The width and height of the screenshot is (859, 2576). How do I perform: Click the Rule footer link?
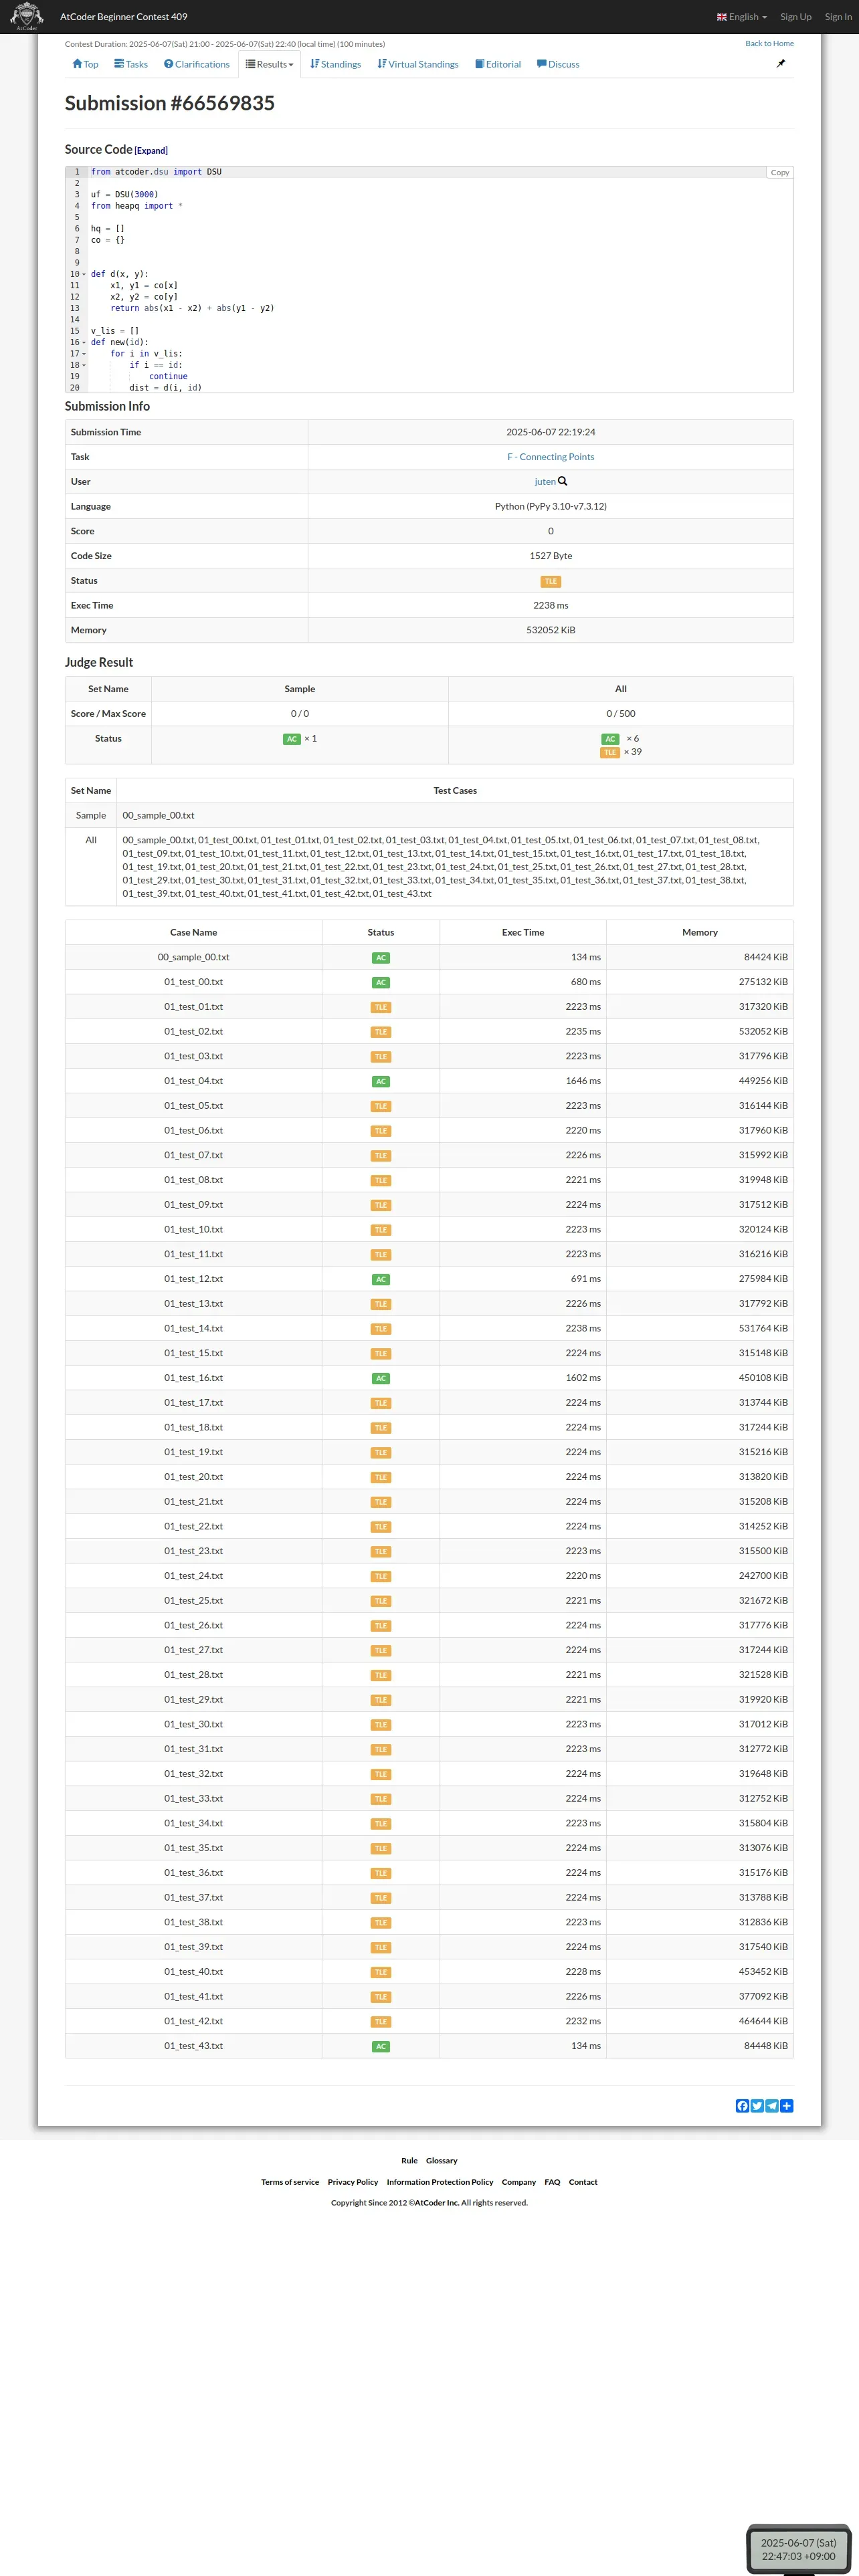[x=409, y=2161]
